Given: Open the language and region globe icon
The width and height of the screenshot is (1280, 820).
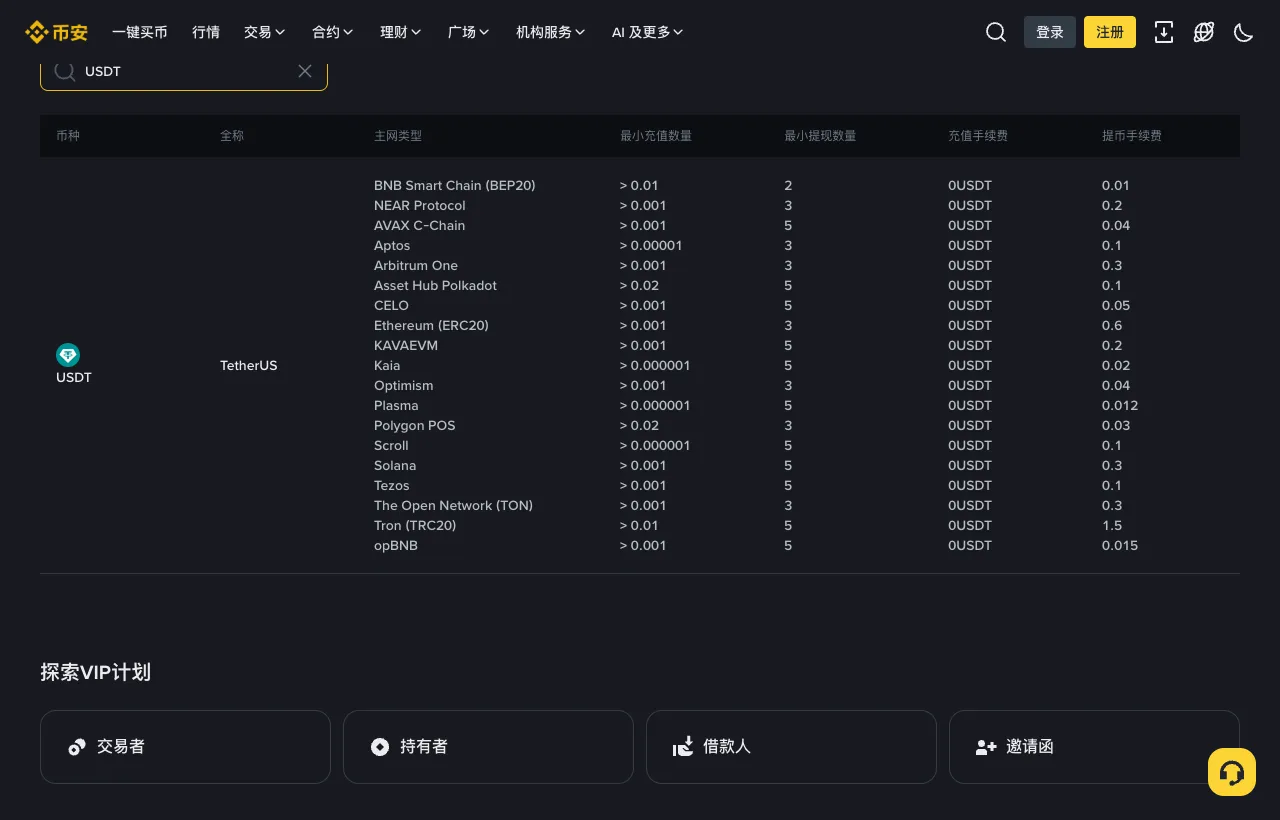Looking at the screenshot, I should 1204,32.
